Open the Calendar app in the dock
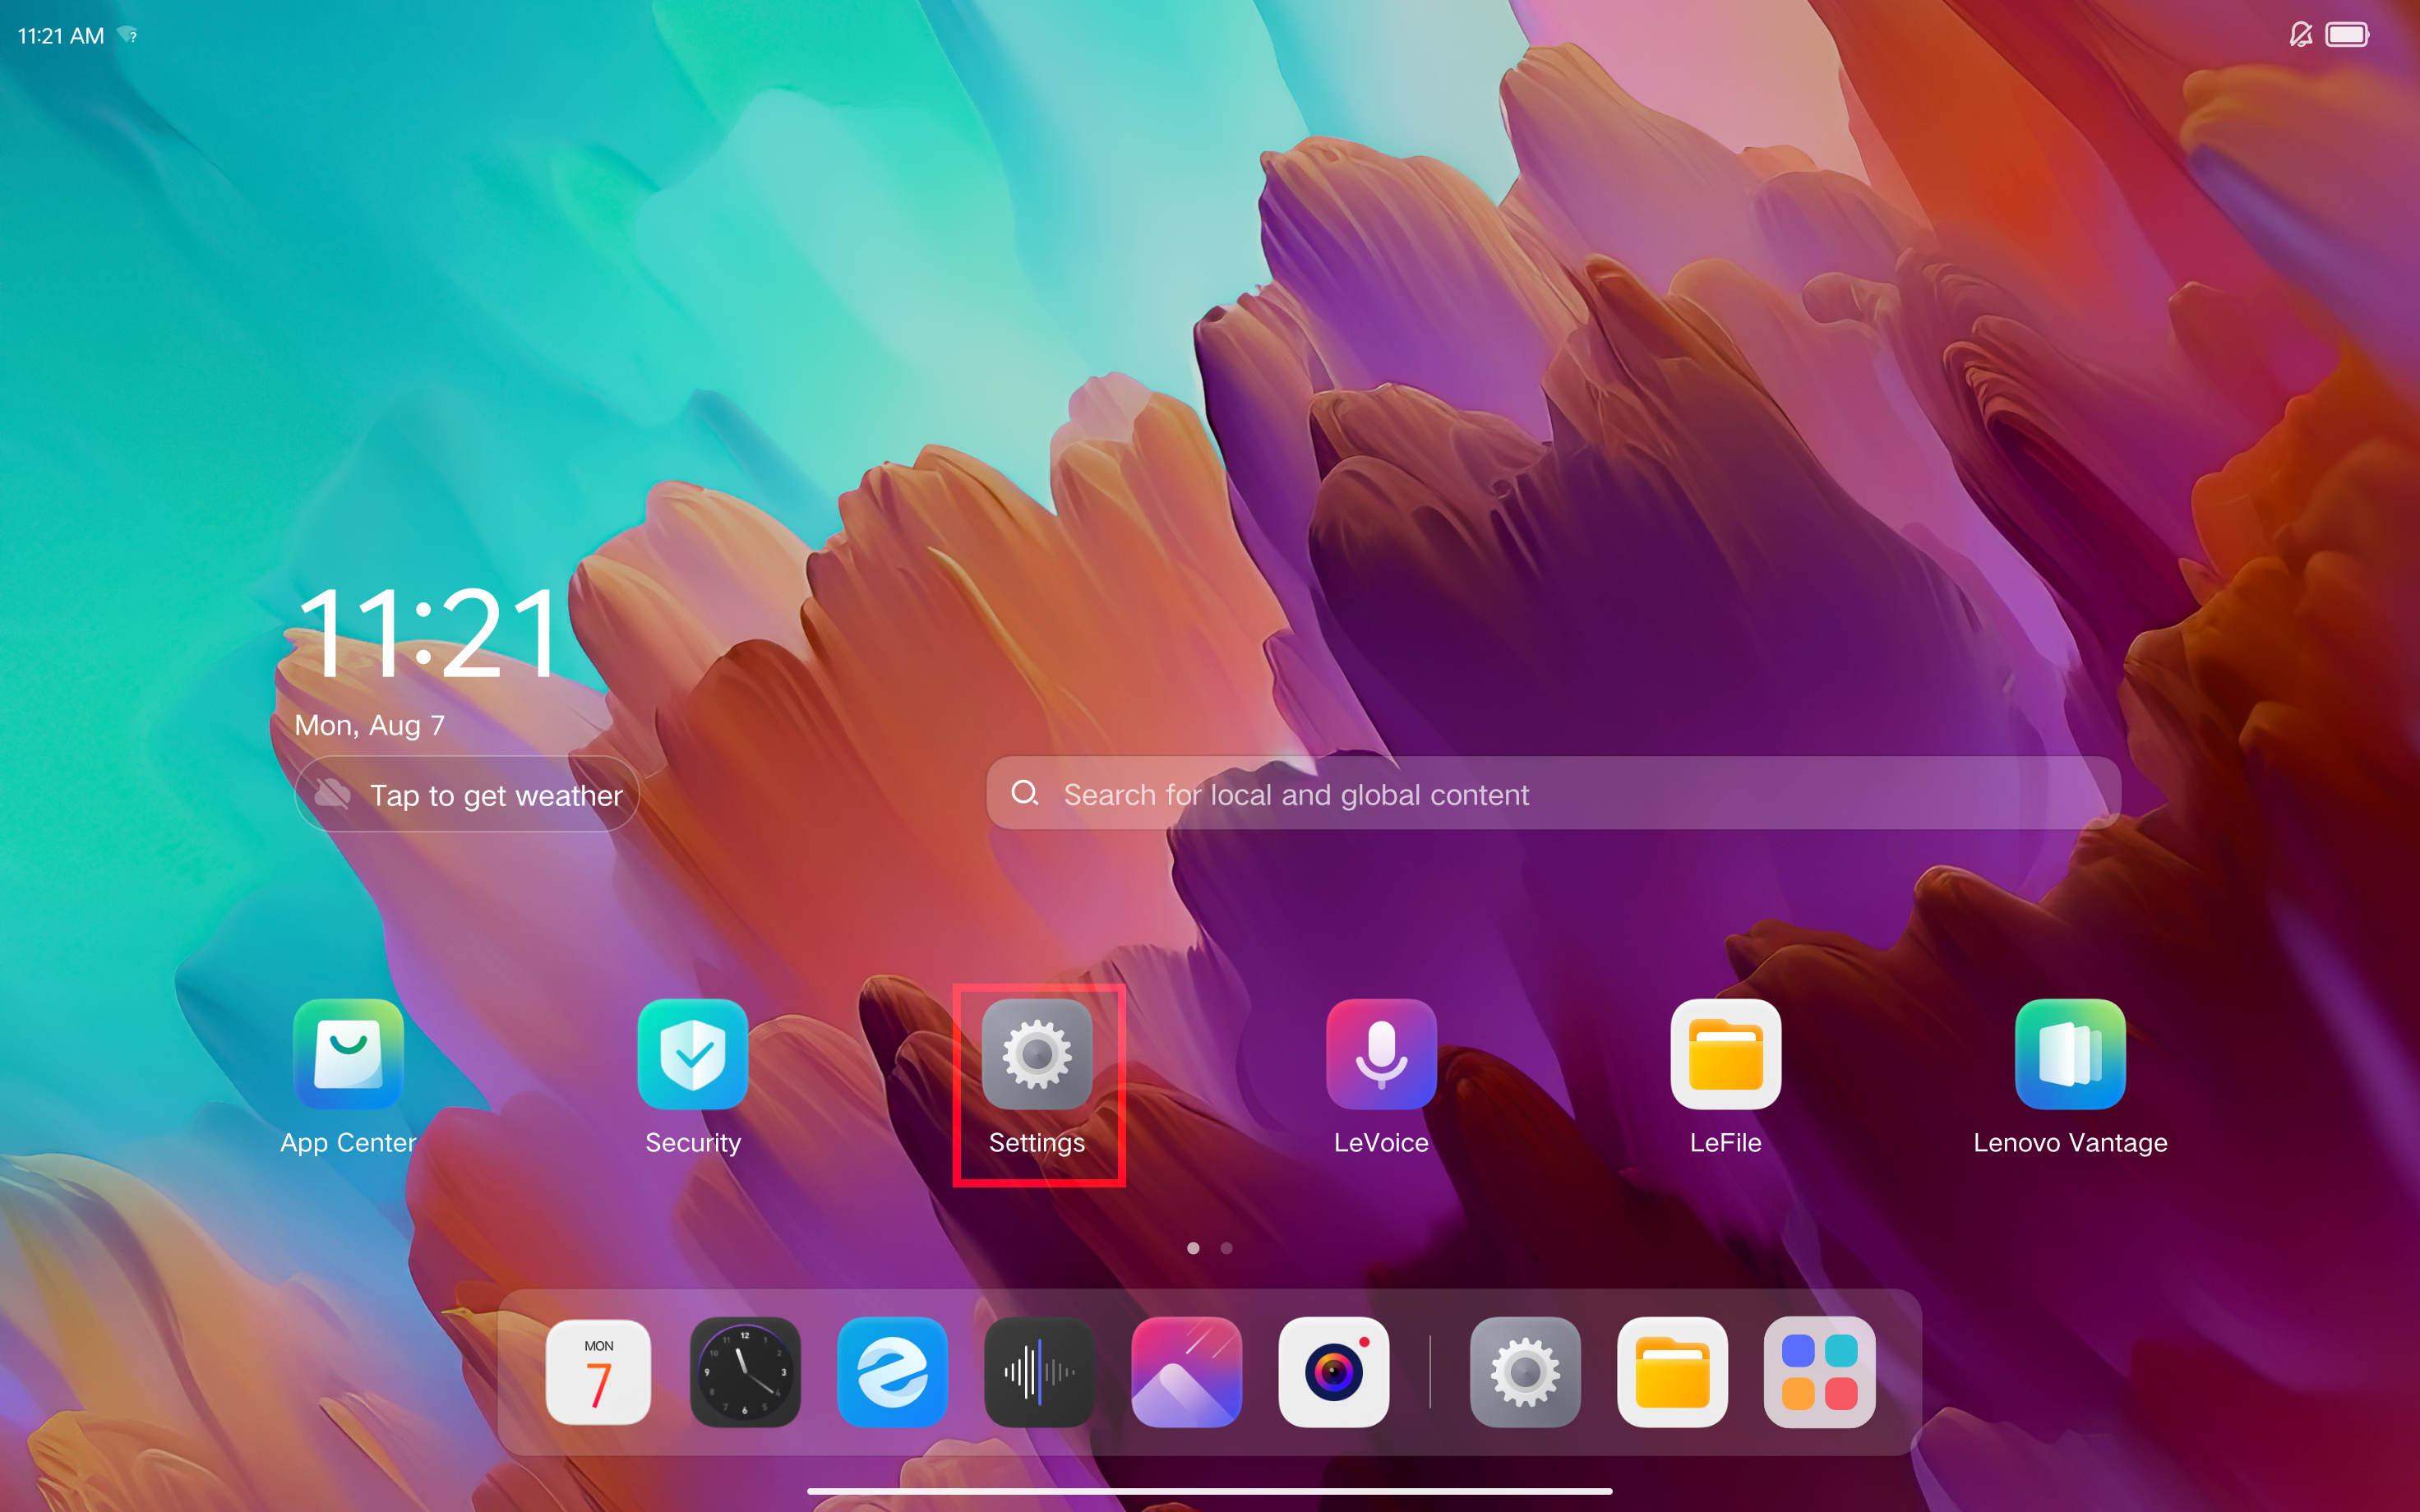Viewport: 2420px width, 1512px height. [x=598, y=1371]
